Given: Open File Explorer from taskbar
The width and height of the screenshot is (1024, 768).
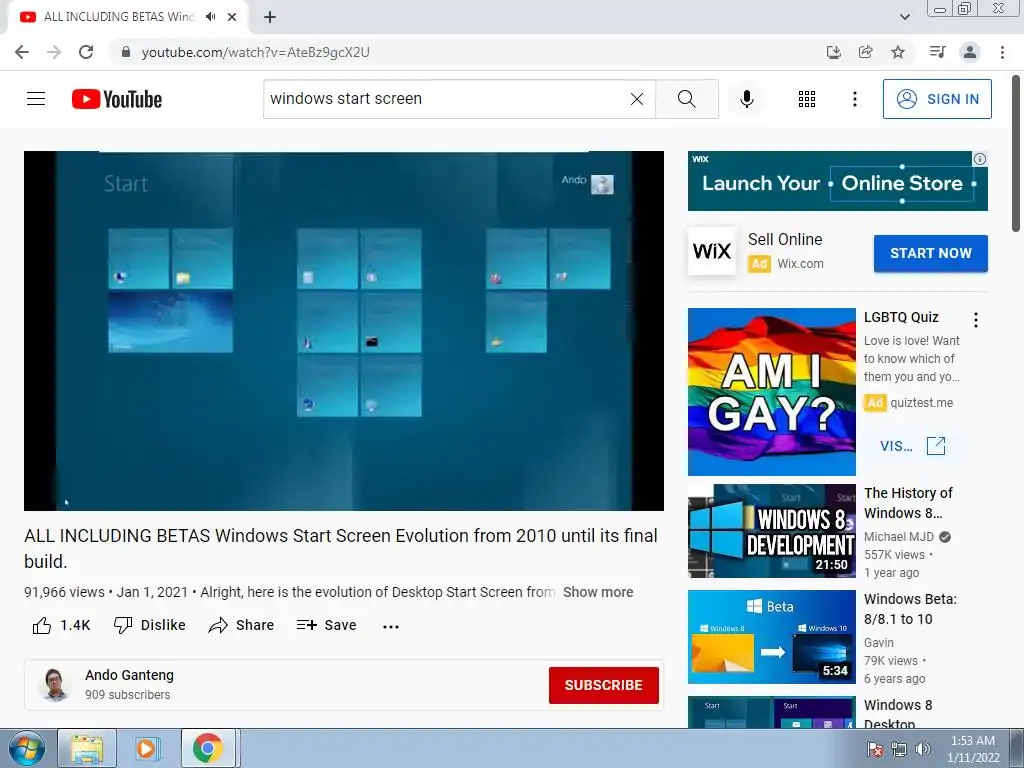Looking at the screenshot, I should pyautogui.click(x=87, y=748).
